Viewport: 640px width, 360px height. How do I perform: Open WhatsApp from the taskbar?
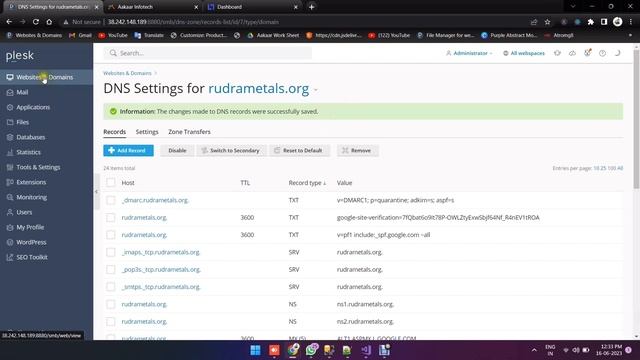coord(311,350)
